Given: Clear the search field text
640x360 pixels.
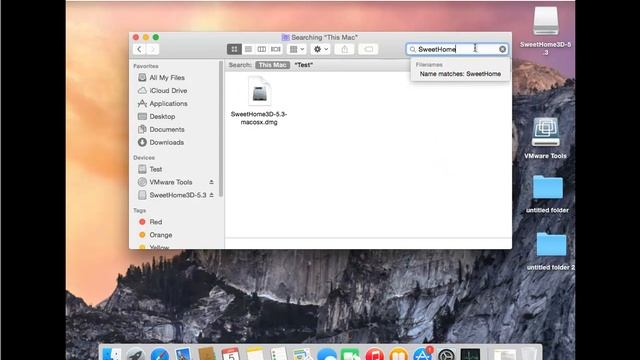Looking at the screenshot, I should click(502, 49).
